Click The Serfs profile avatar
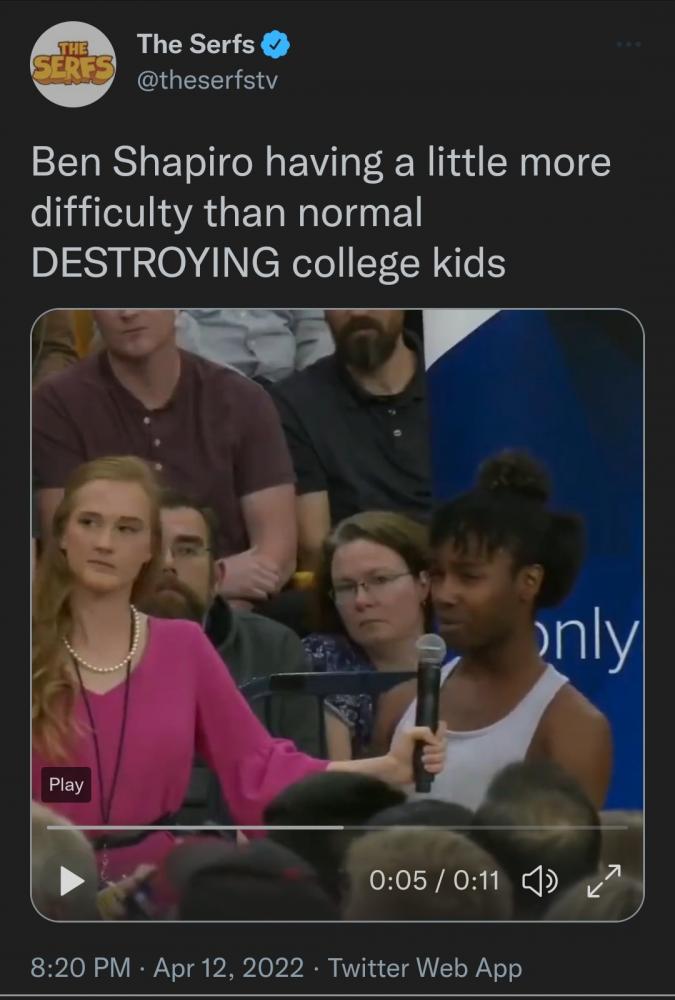This screenshot has width=675, height=1000. point(74,64)
